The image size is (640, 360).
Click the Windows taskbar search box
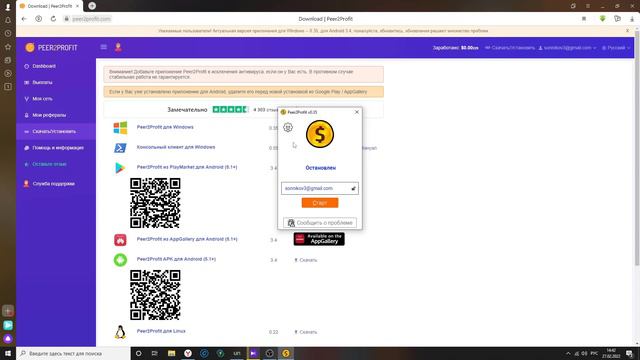(73, 353)
